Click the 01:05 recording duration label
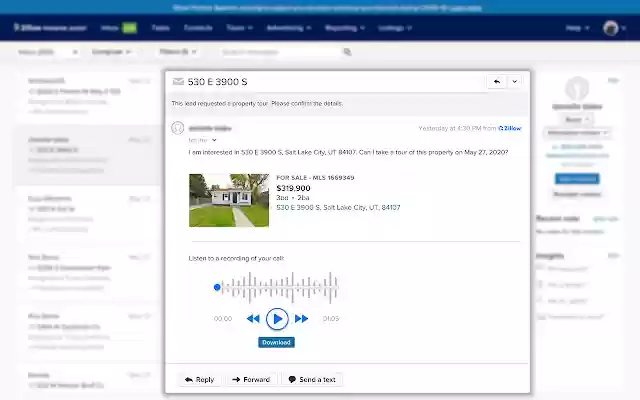The height and width of the screenshot is (400, 640). point(331,319)
